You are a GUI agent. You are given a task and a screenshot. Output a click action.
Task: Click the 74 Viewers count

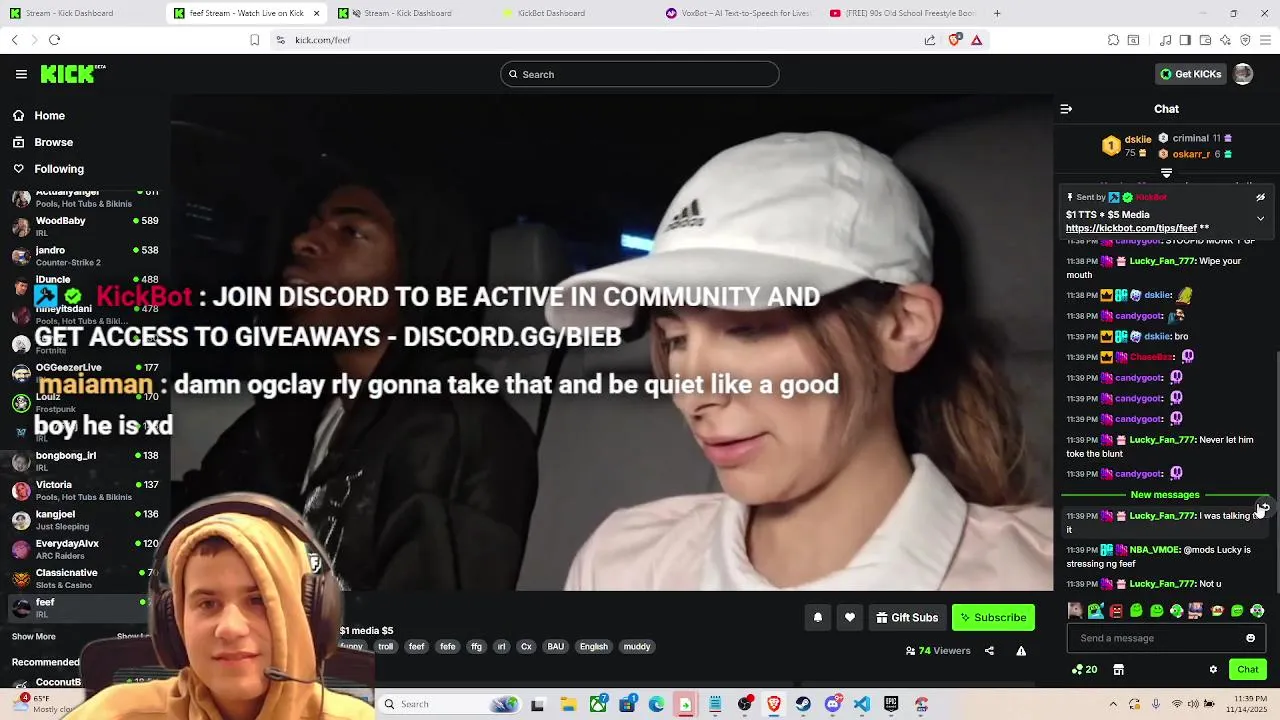point(938,651)
